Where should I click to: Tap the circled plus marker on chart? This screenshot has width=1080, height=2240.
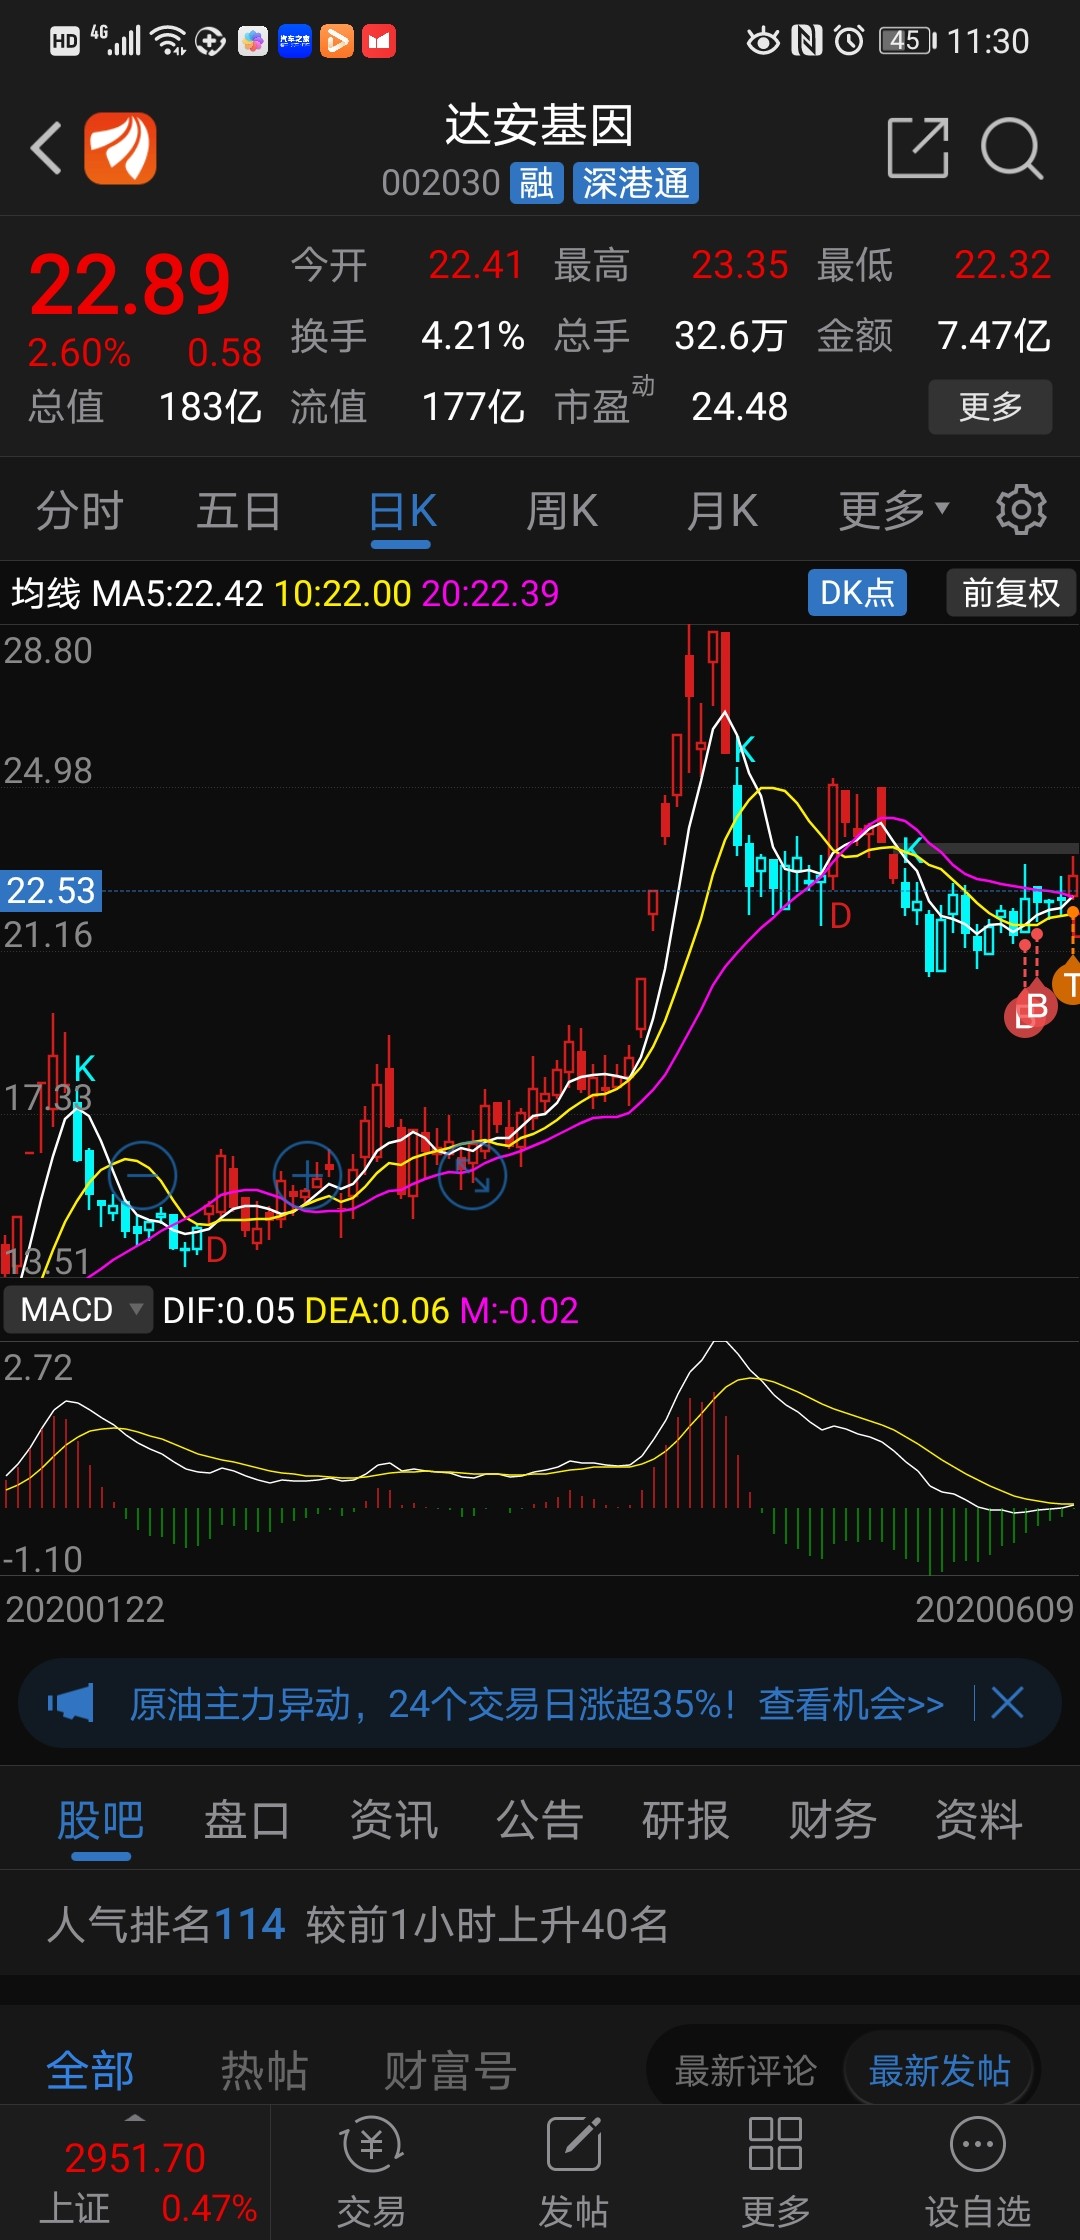307,1175
